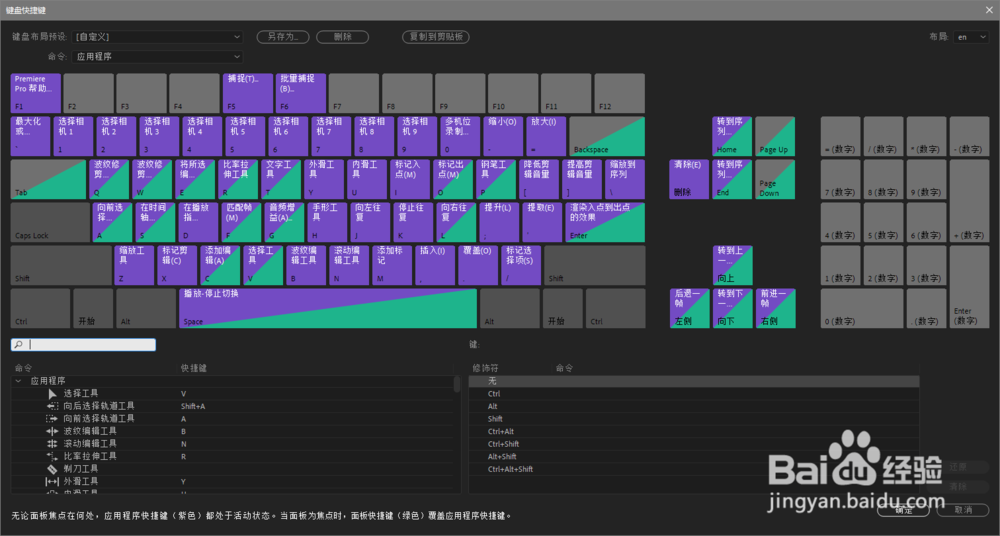Image resolution: width=1000 pixels, height=536 pixels.
Task: Click in the command search field
Action: (x=84, y=345)
